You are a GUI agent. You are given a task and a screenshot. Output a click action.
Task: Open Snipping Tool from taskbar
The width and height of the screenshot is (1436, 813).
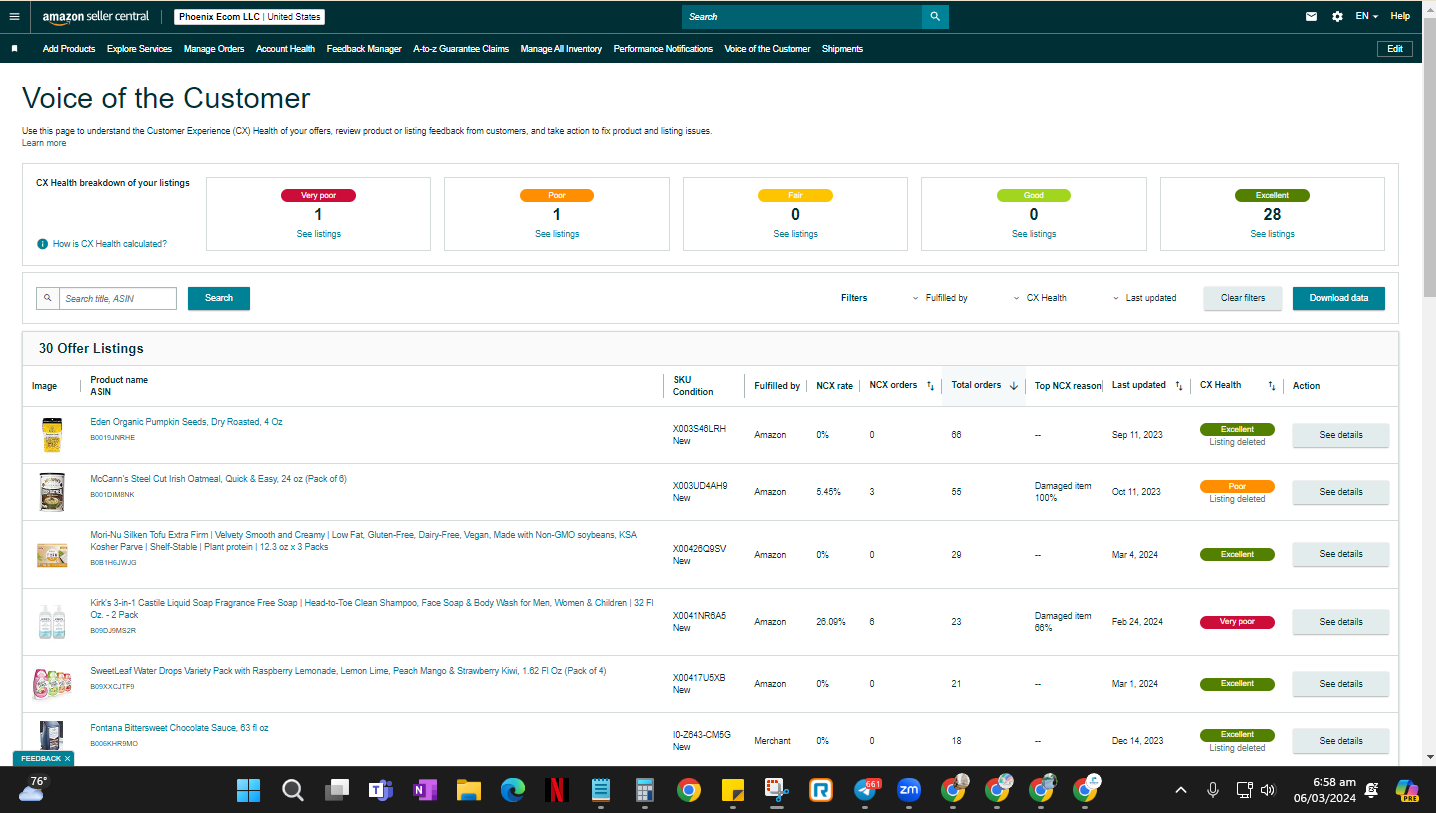pos(777,790)
